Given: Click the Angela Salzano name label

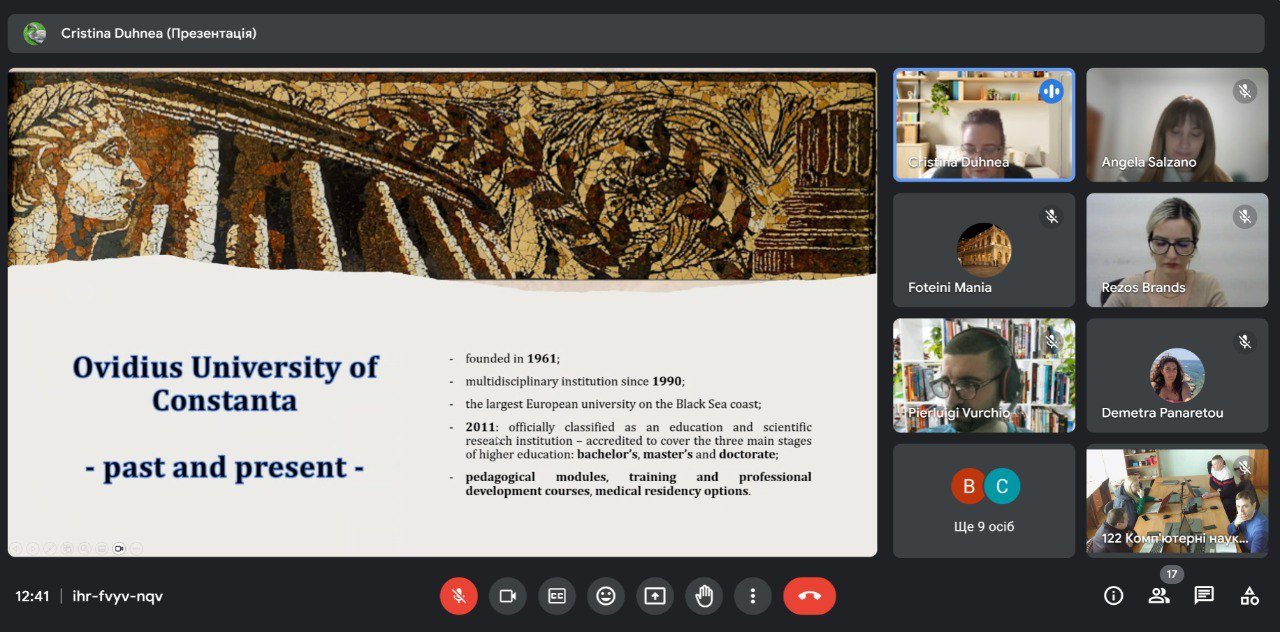Looking at the screenshot, I should pos(1148,162).
